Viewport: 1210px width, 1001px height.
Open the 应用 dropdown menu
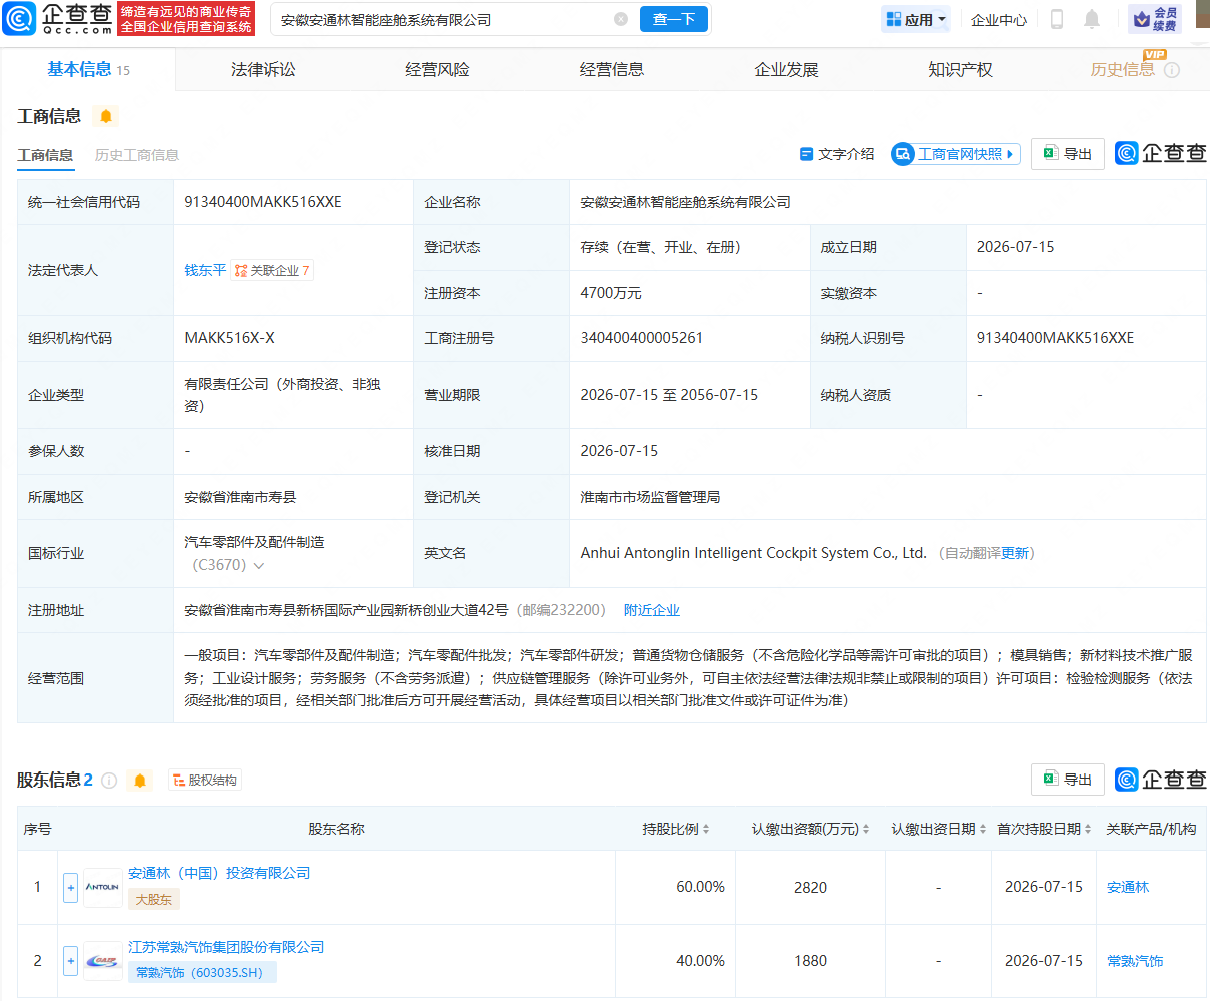tap(916, 19)
